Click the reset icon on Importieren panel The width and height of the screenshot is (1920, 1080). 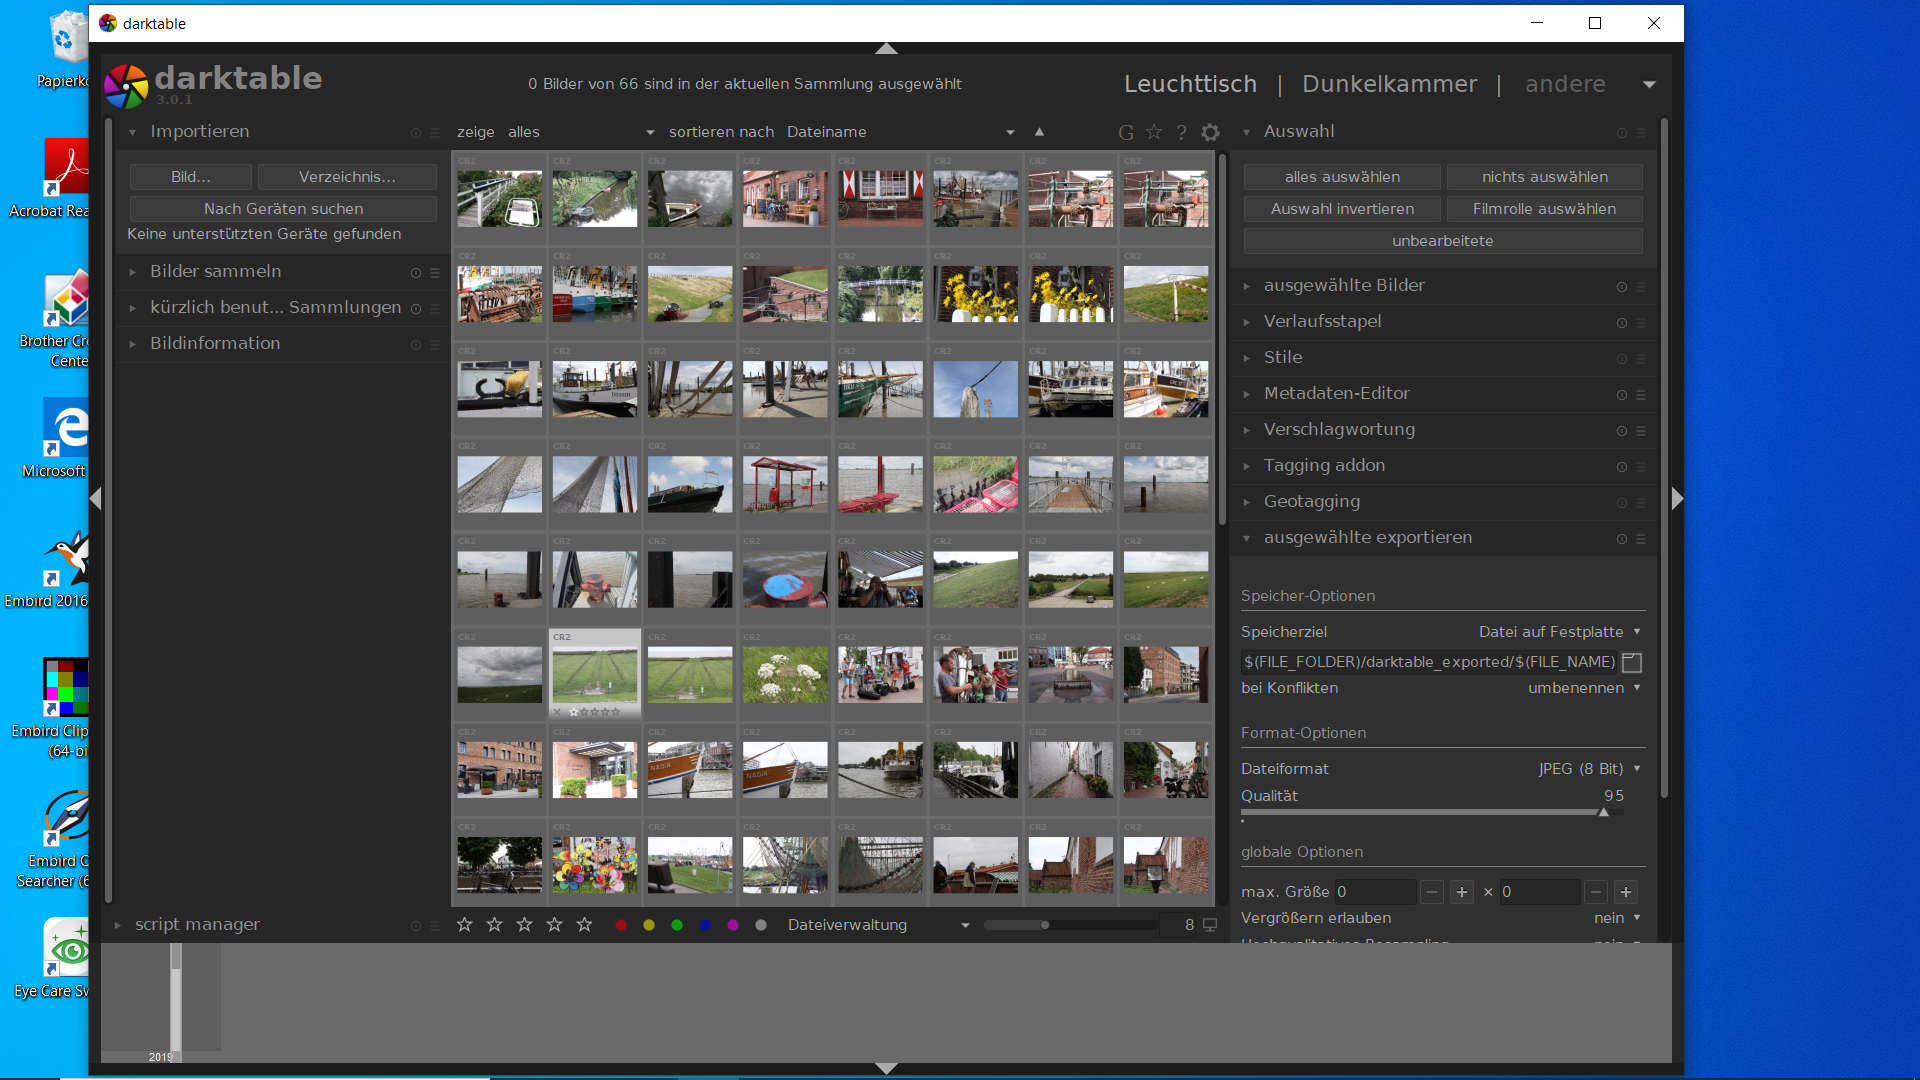(x=416, y=133)
